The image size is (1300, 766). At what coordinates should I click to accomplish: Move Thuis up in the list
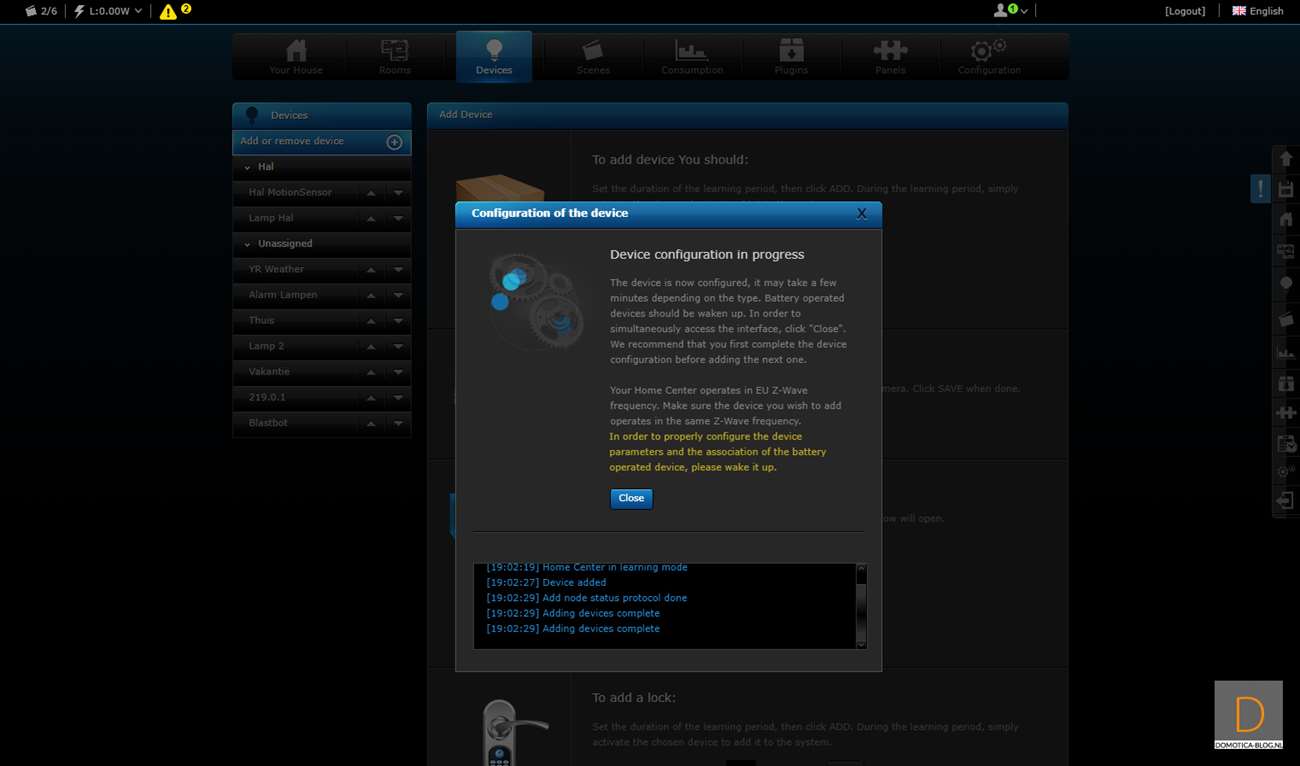(371, 321)
